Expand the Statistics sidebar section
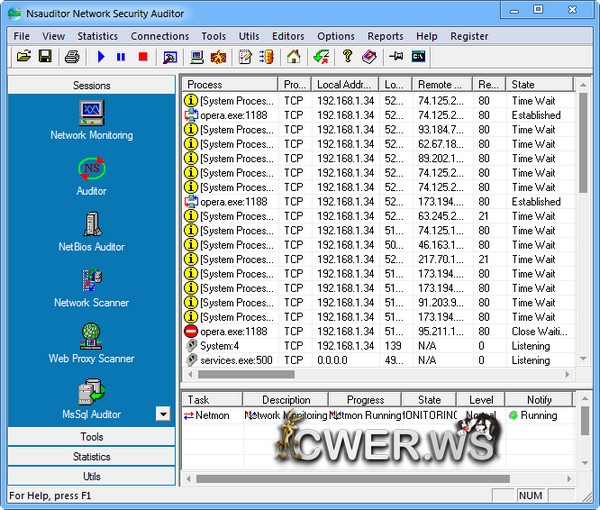600x510 pixels. pyautogui.click(x=92, y=457)
